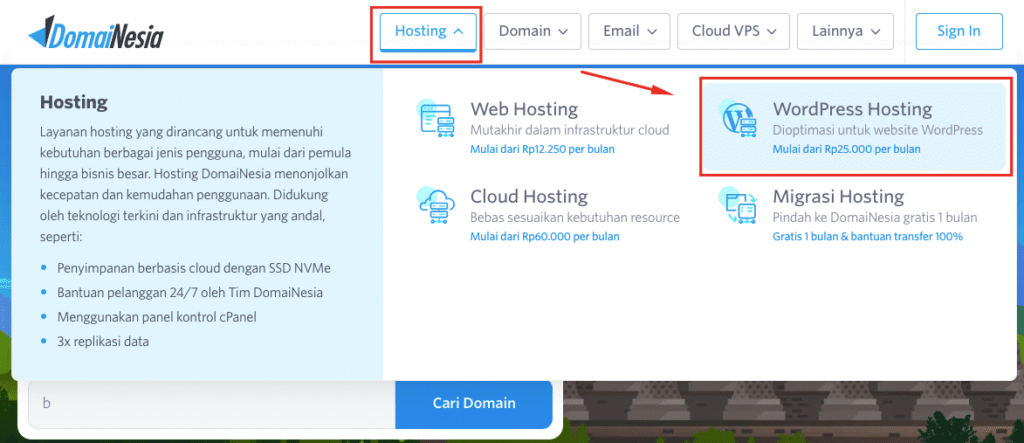Click 'Mulai dari Rp12.250 per bulan'
1024x443 pixels.
[543, 149]
